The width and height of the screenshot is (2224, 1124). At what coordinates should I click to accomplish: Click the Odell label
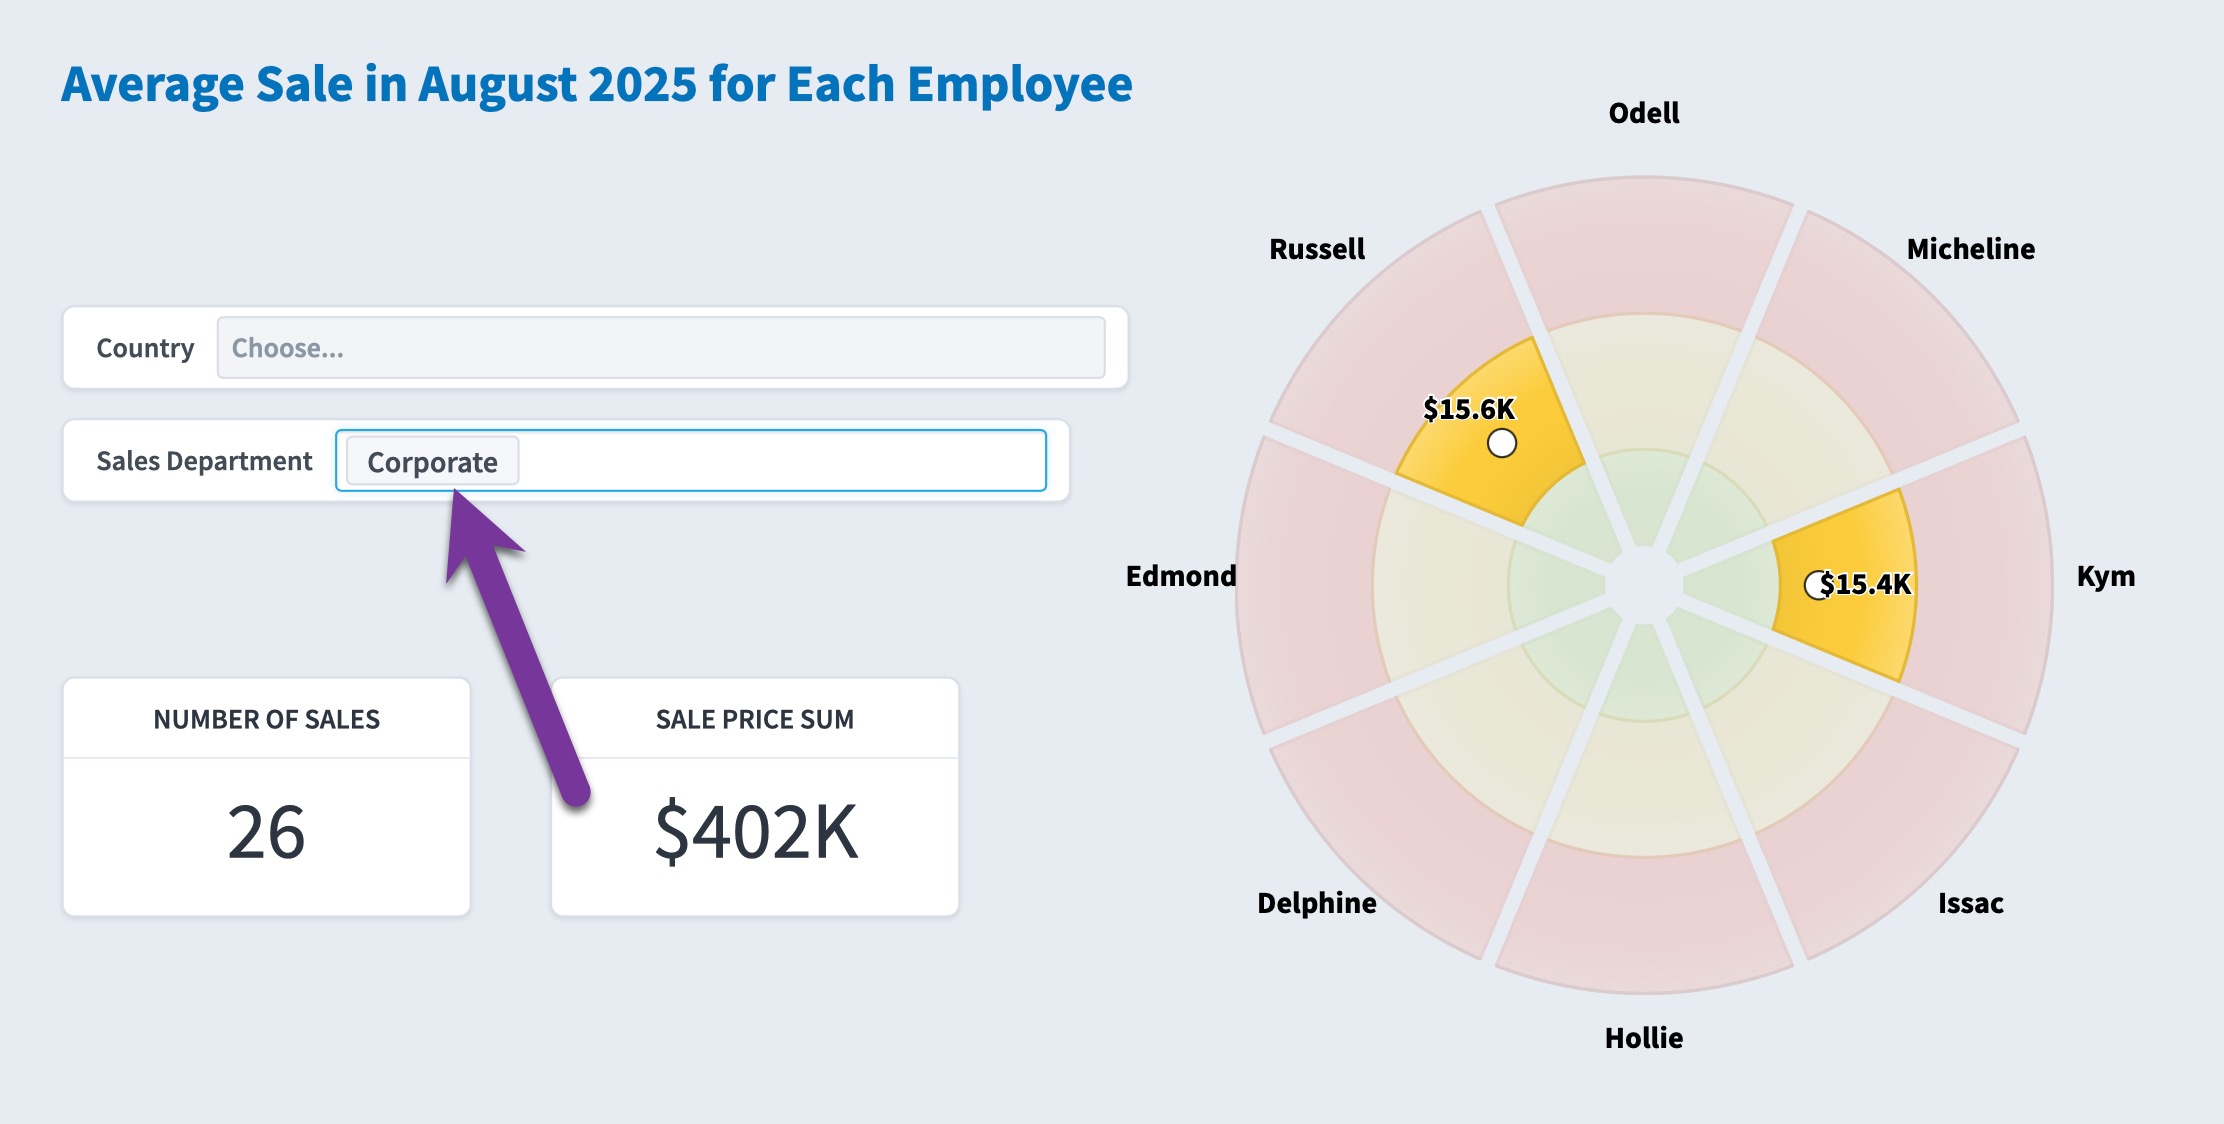pyautogui.click(x=1644, y=113)
